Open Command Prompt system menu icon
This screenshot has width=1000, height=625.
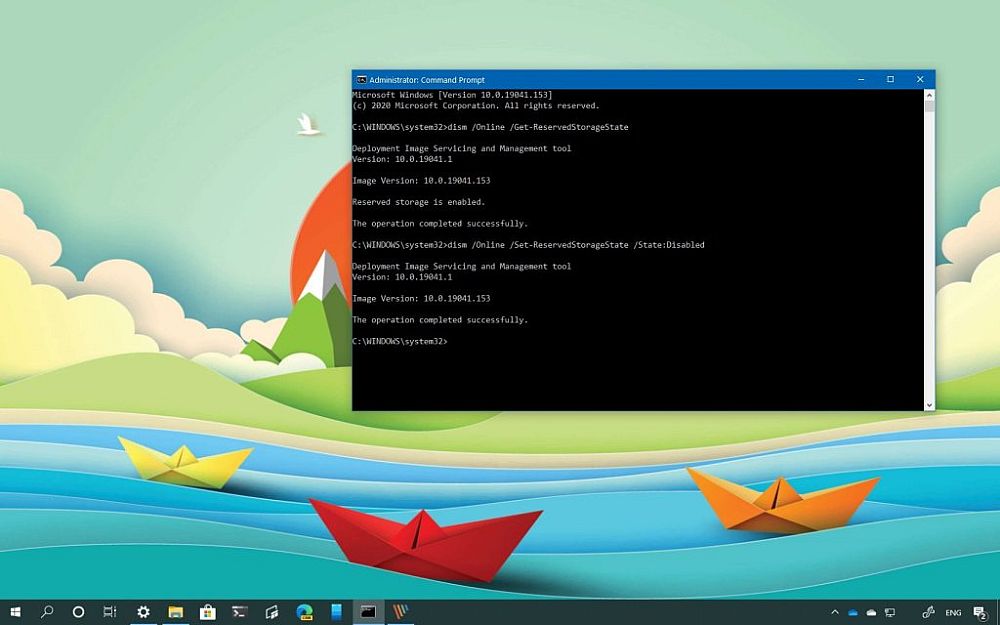click(x=361, y=80)
